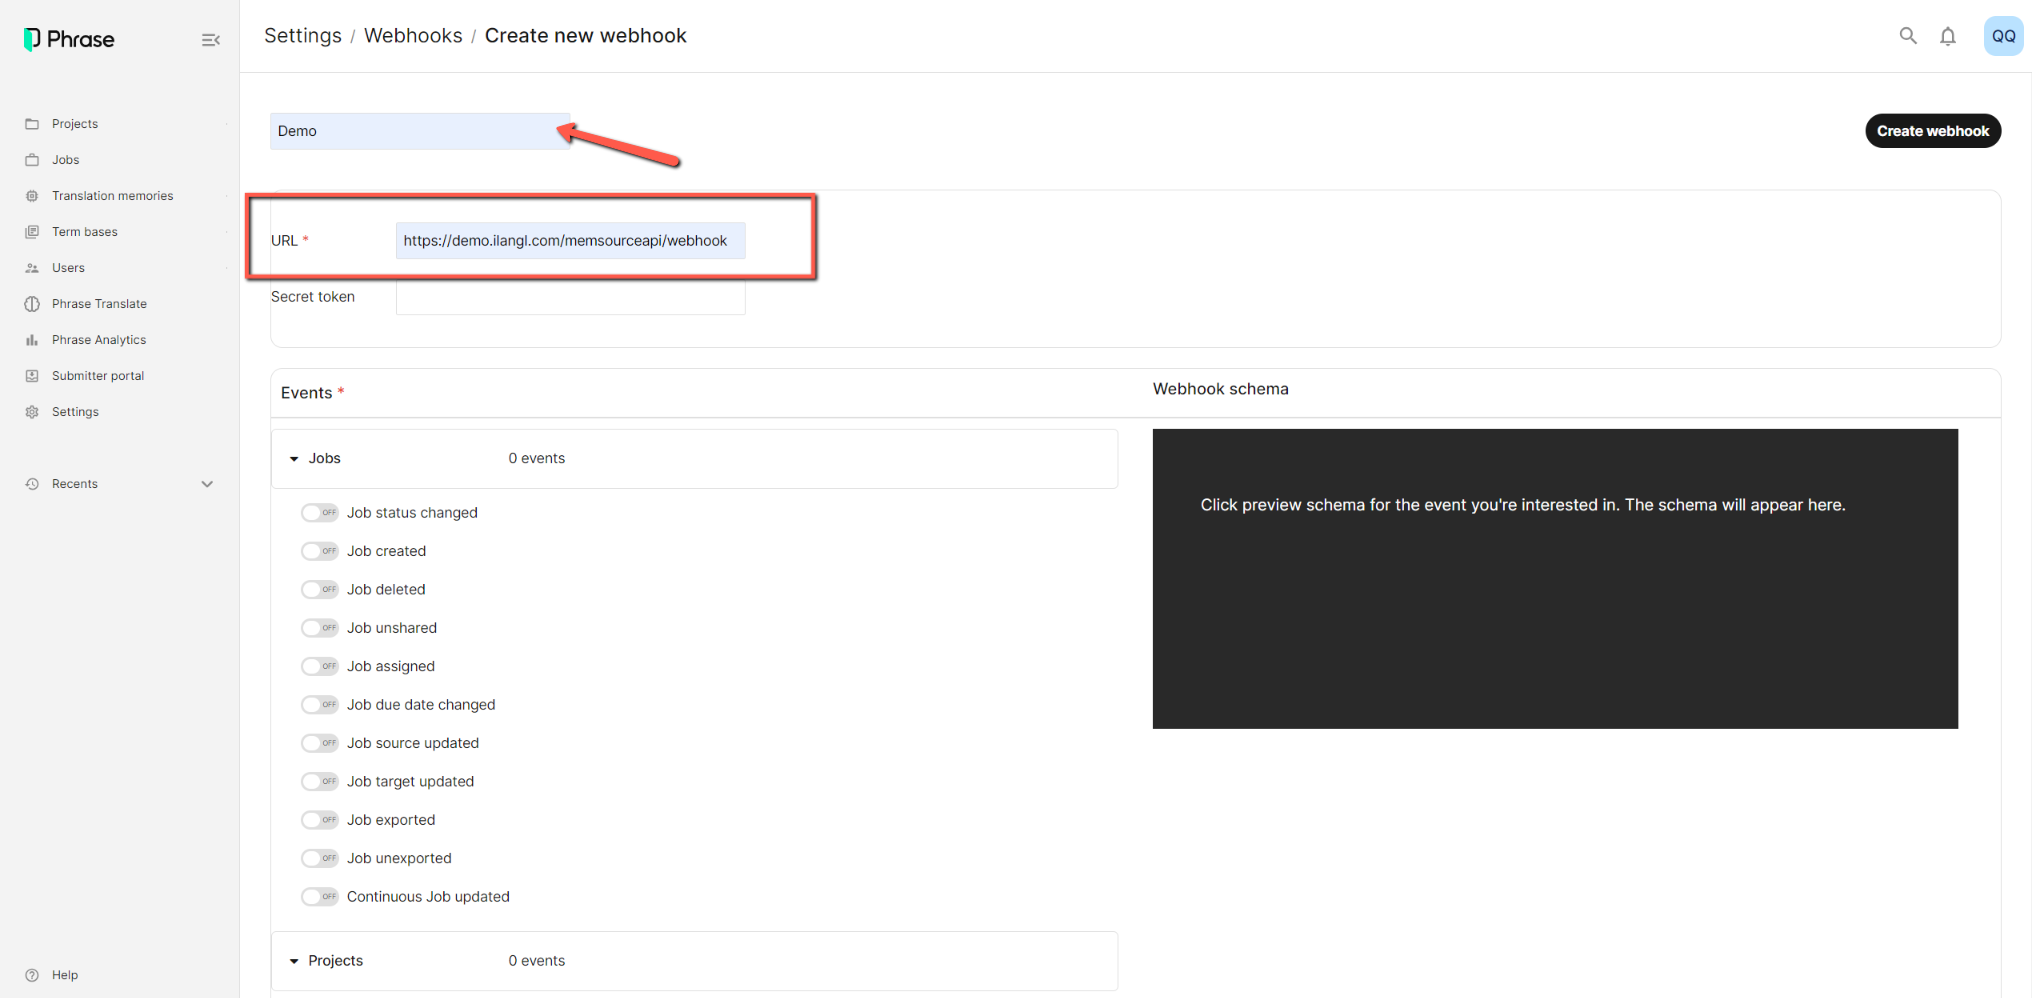
Task: Switch on the Job exported event
Action: tap(320, 820)
